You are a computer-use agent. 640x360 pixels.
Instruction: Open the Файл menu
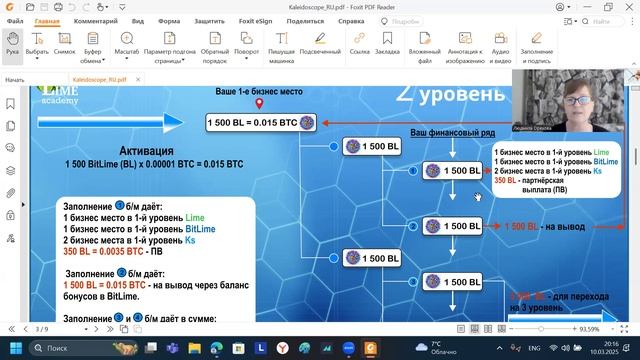pos(15,21)
